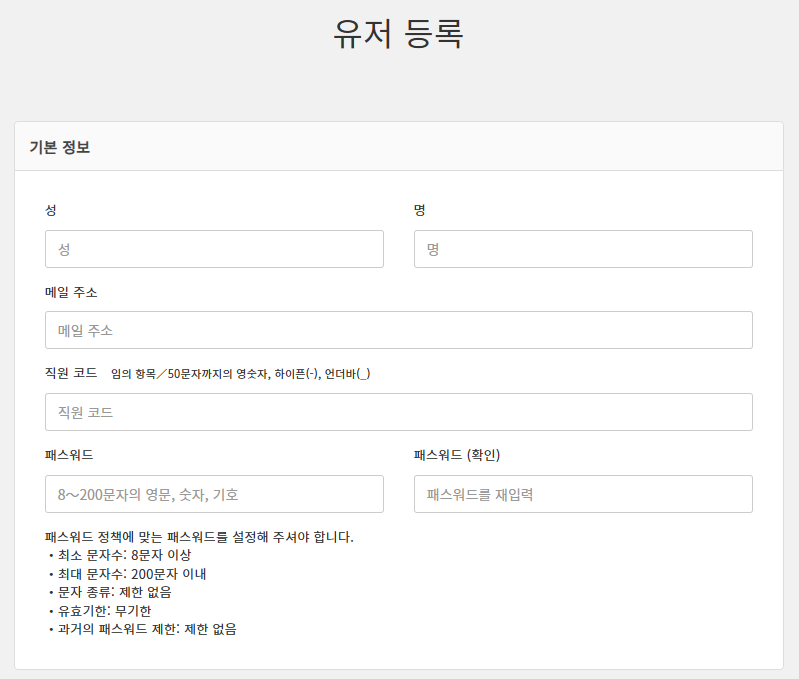Click the 성 (last name) input field

click(x=214, y=249)
